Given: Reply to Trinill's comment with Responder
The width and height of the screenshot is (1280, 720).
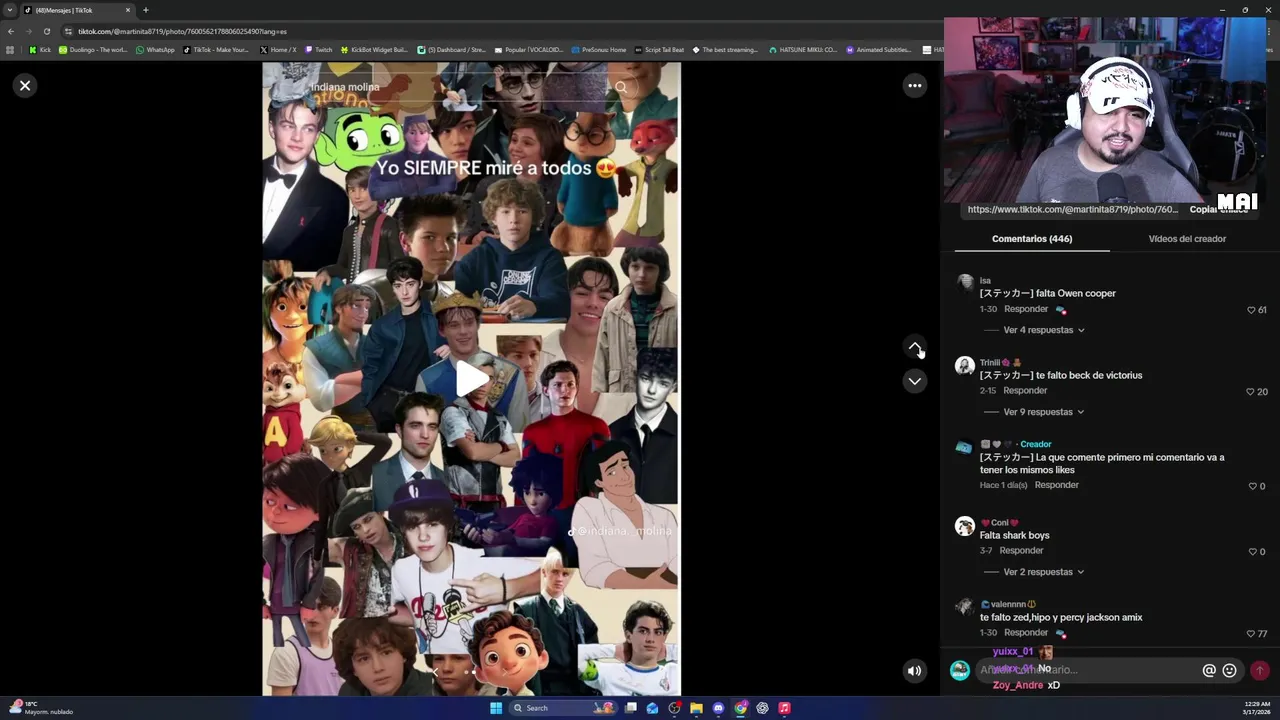Looking at the screenshot, I should pos(1025,391).
